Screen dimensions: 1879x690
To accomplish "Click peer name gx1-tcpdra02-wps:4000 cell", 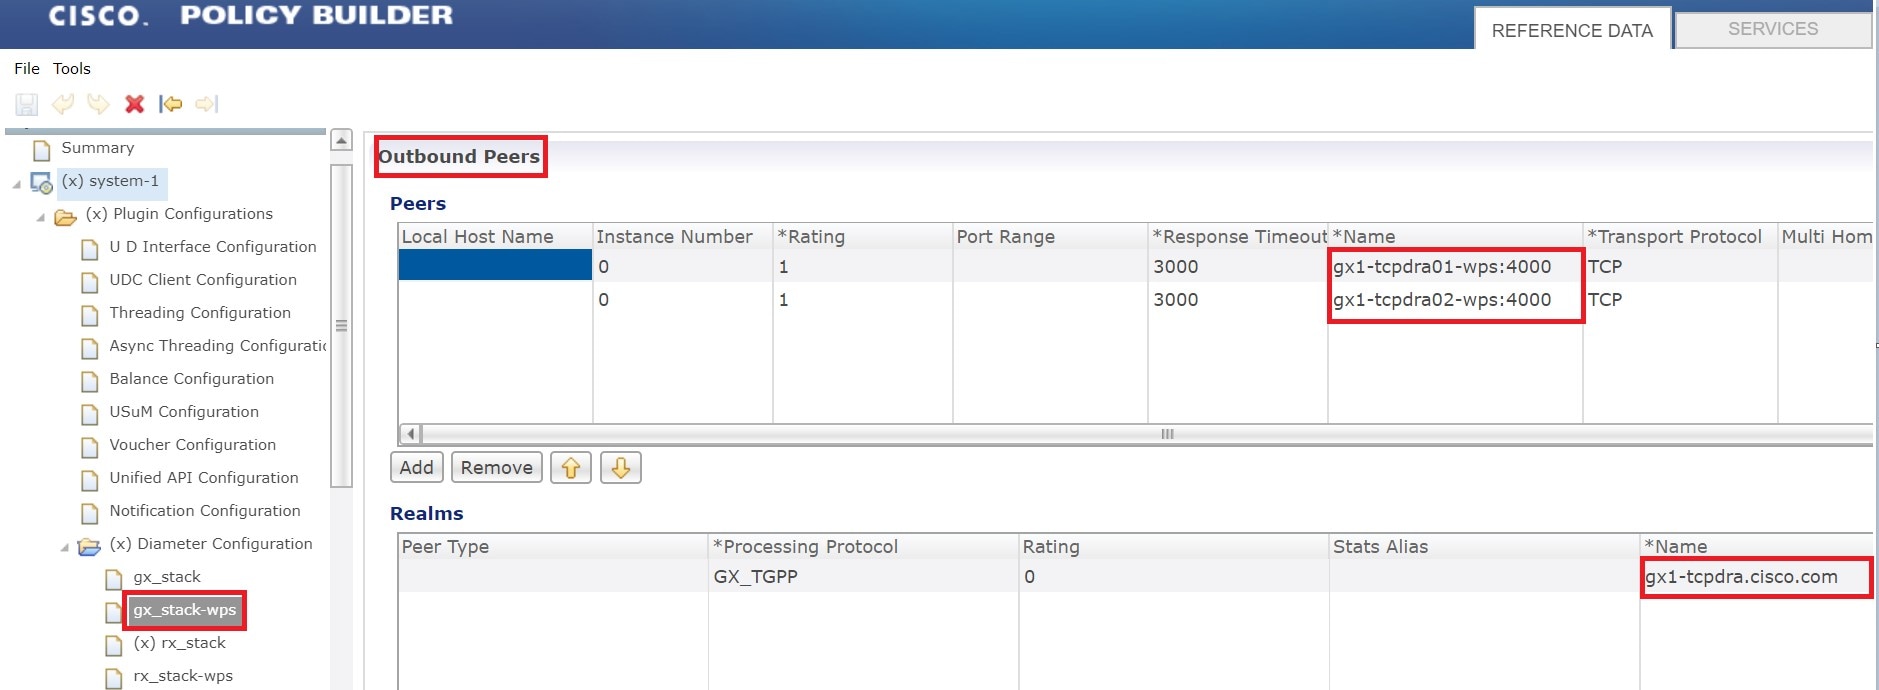I will tap(1455, 300).
